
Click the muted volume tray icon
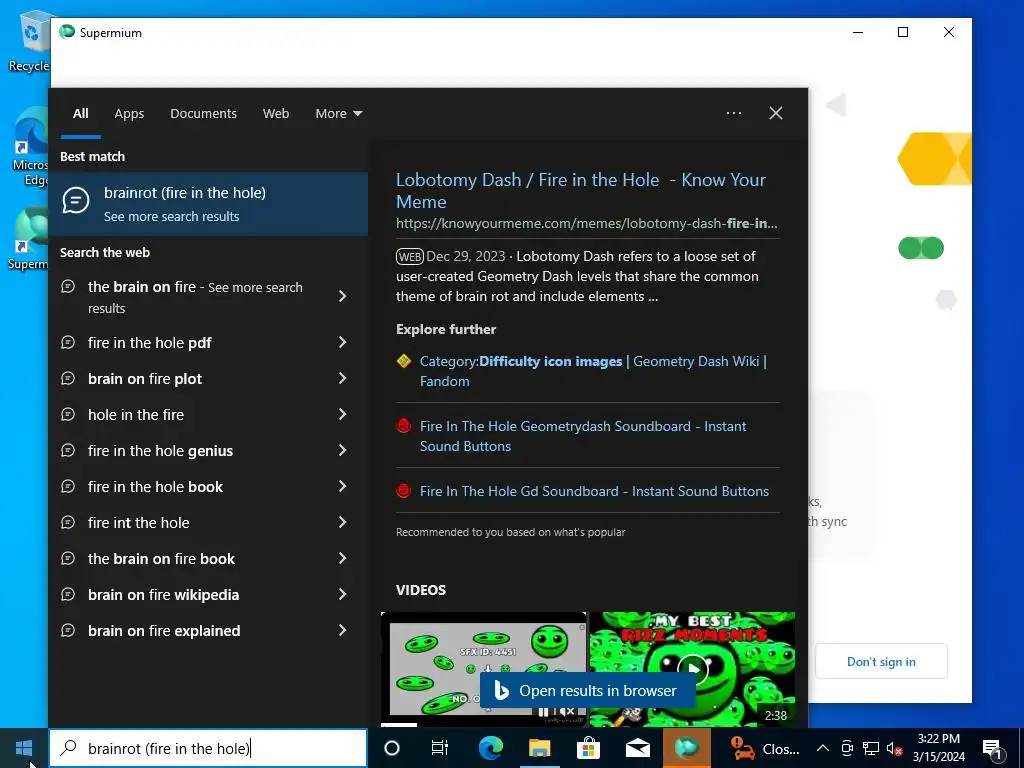[895, 748]
